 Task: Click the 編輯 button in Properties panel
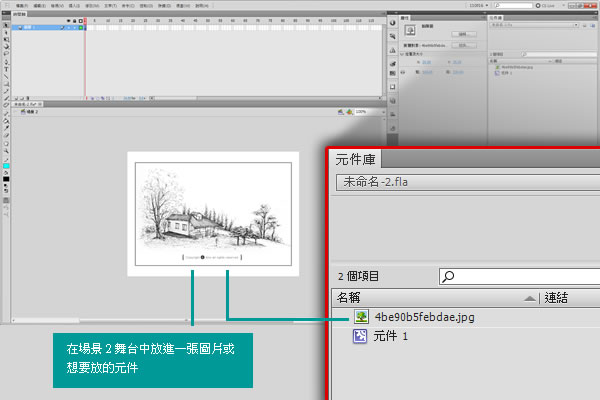[464, 34]
